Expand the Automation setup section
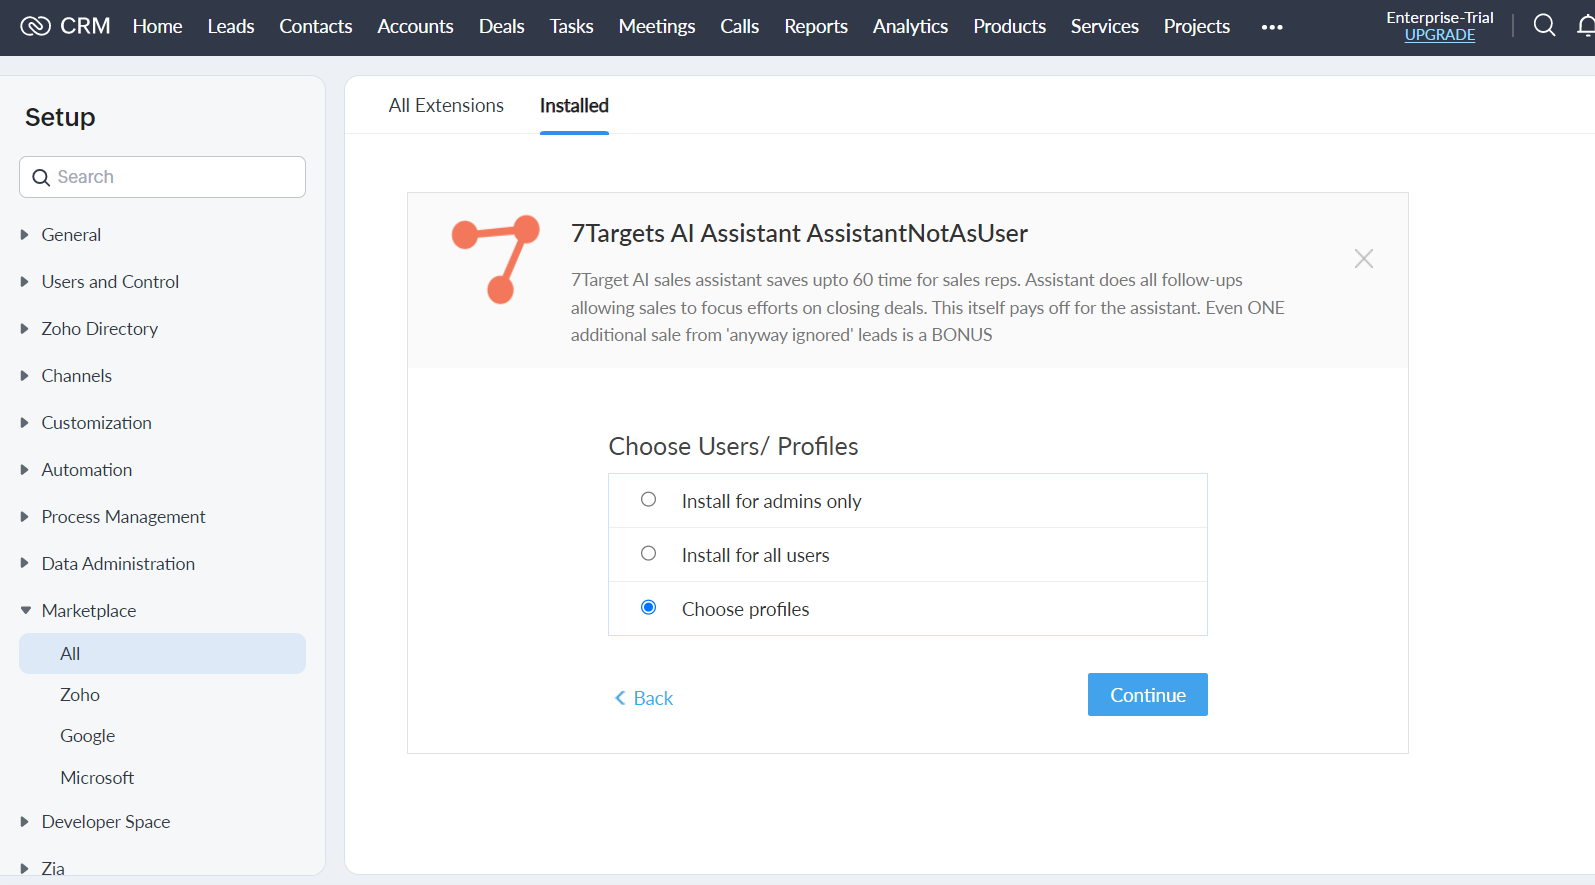This screenshot has width=1595, height=885. tap(25, 470)
